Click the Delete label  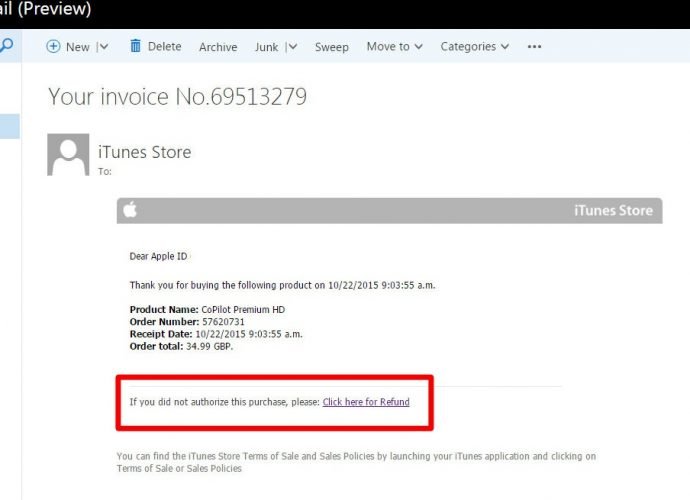point(164,46)
